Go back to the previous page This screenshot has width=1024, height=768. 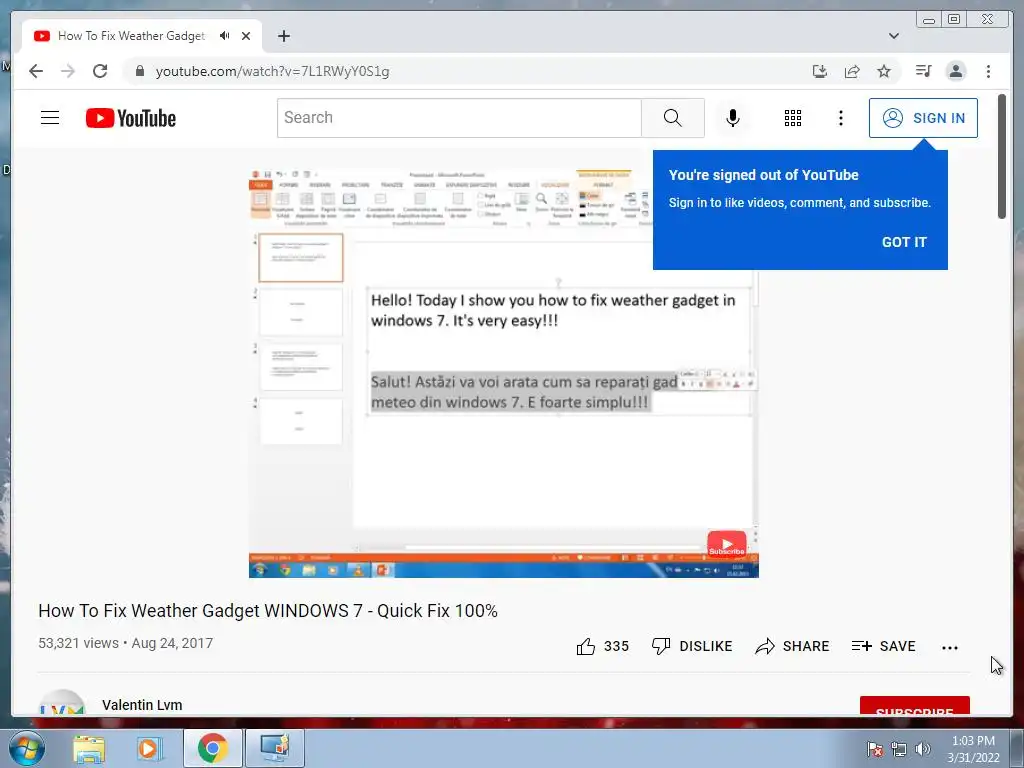36,71
